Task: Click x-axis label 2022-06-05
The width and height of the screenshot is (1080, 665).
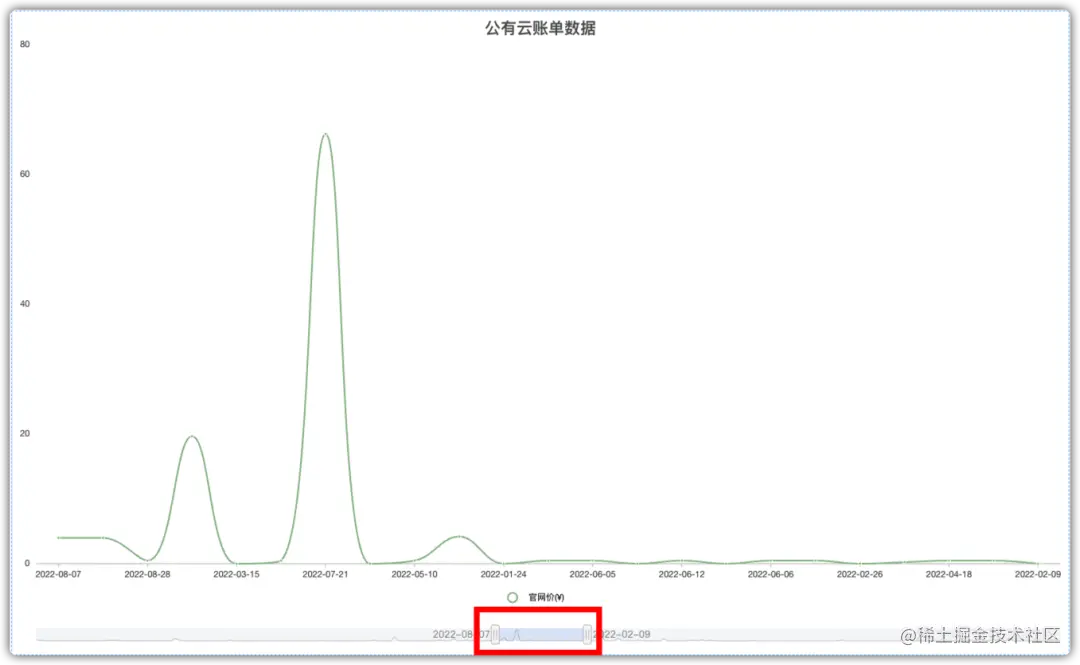Action: [x=592, y=574]
